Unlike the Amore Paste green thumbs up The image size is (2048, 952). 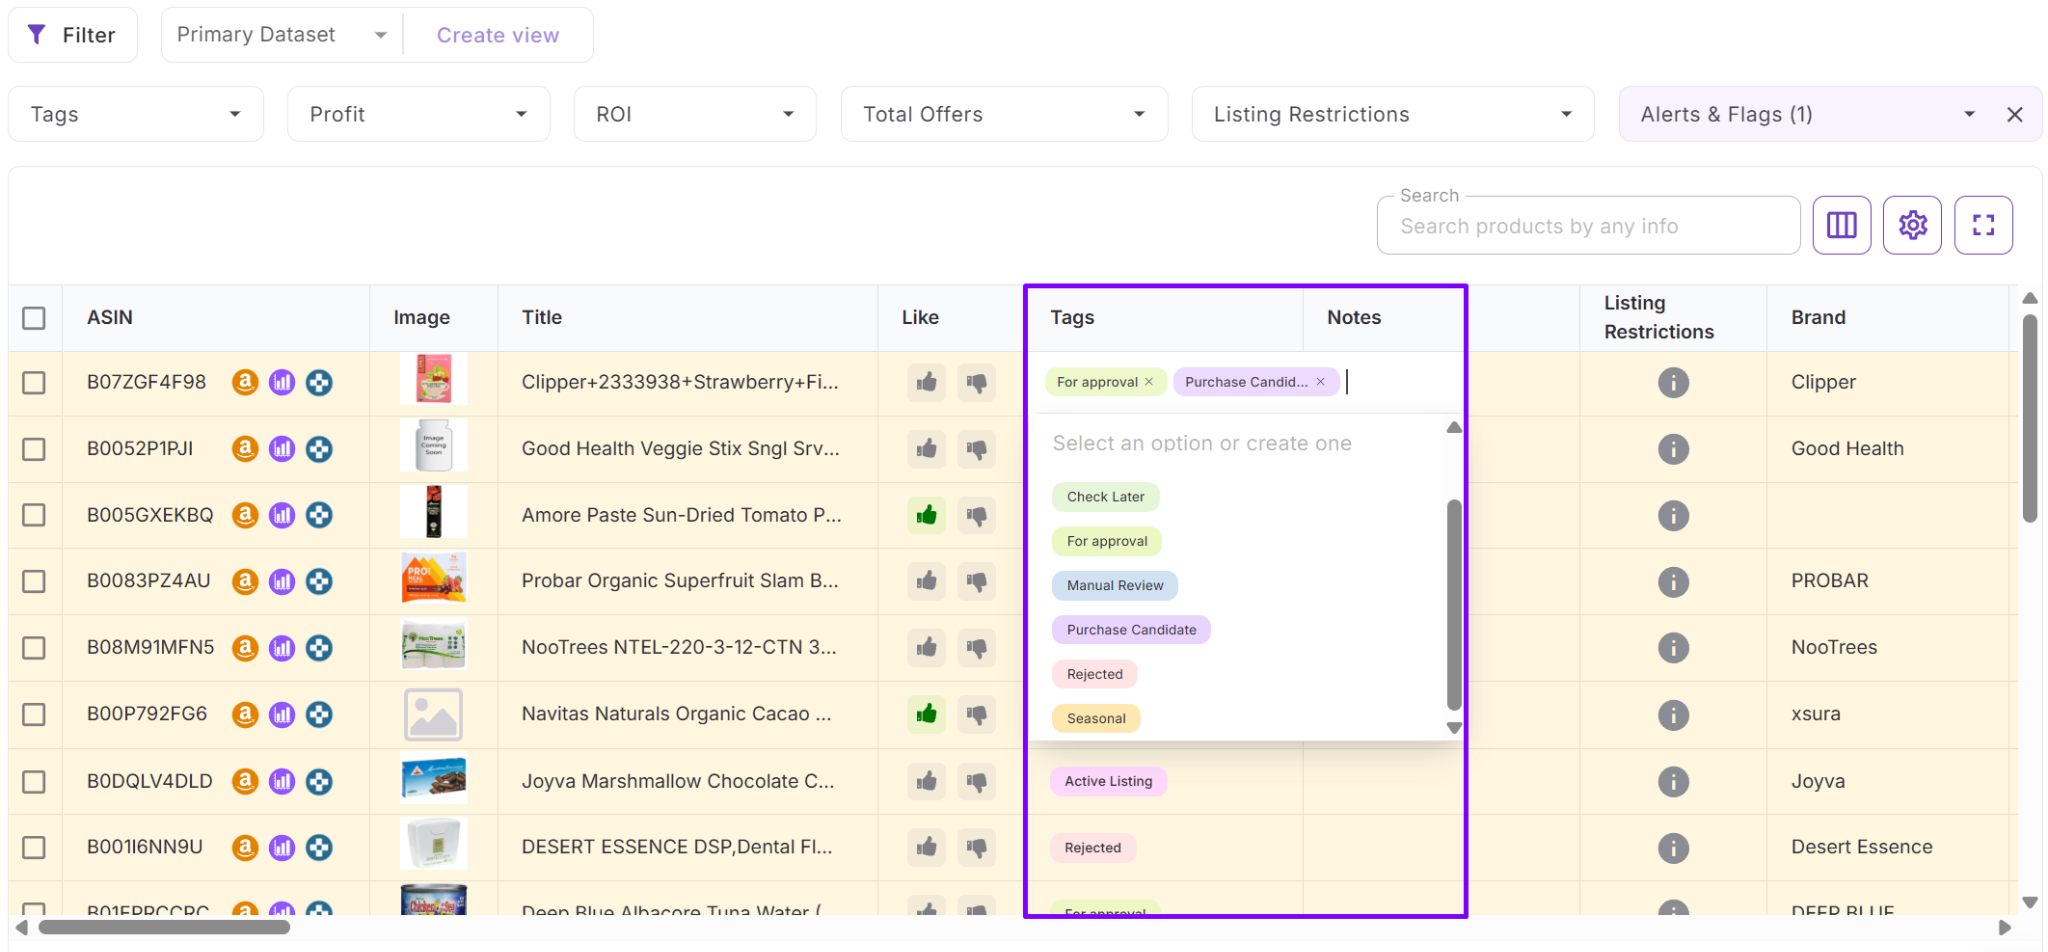click(927, 515)
